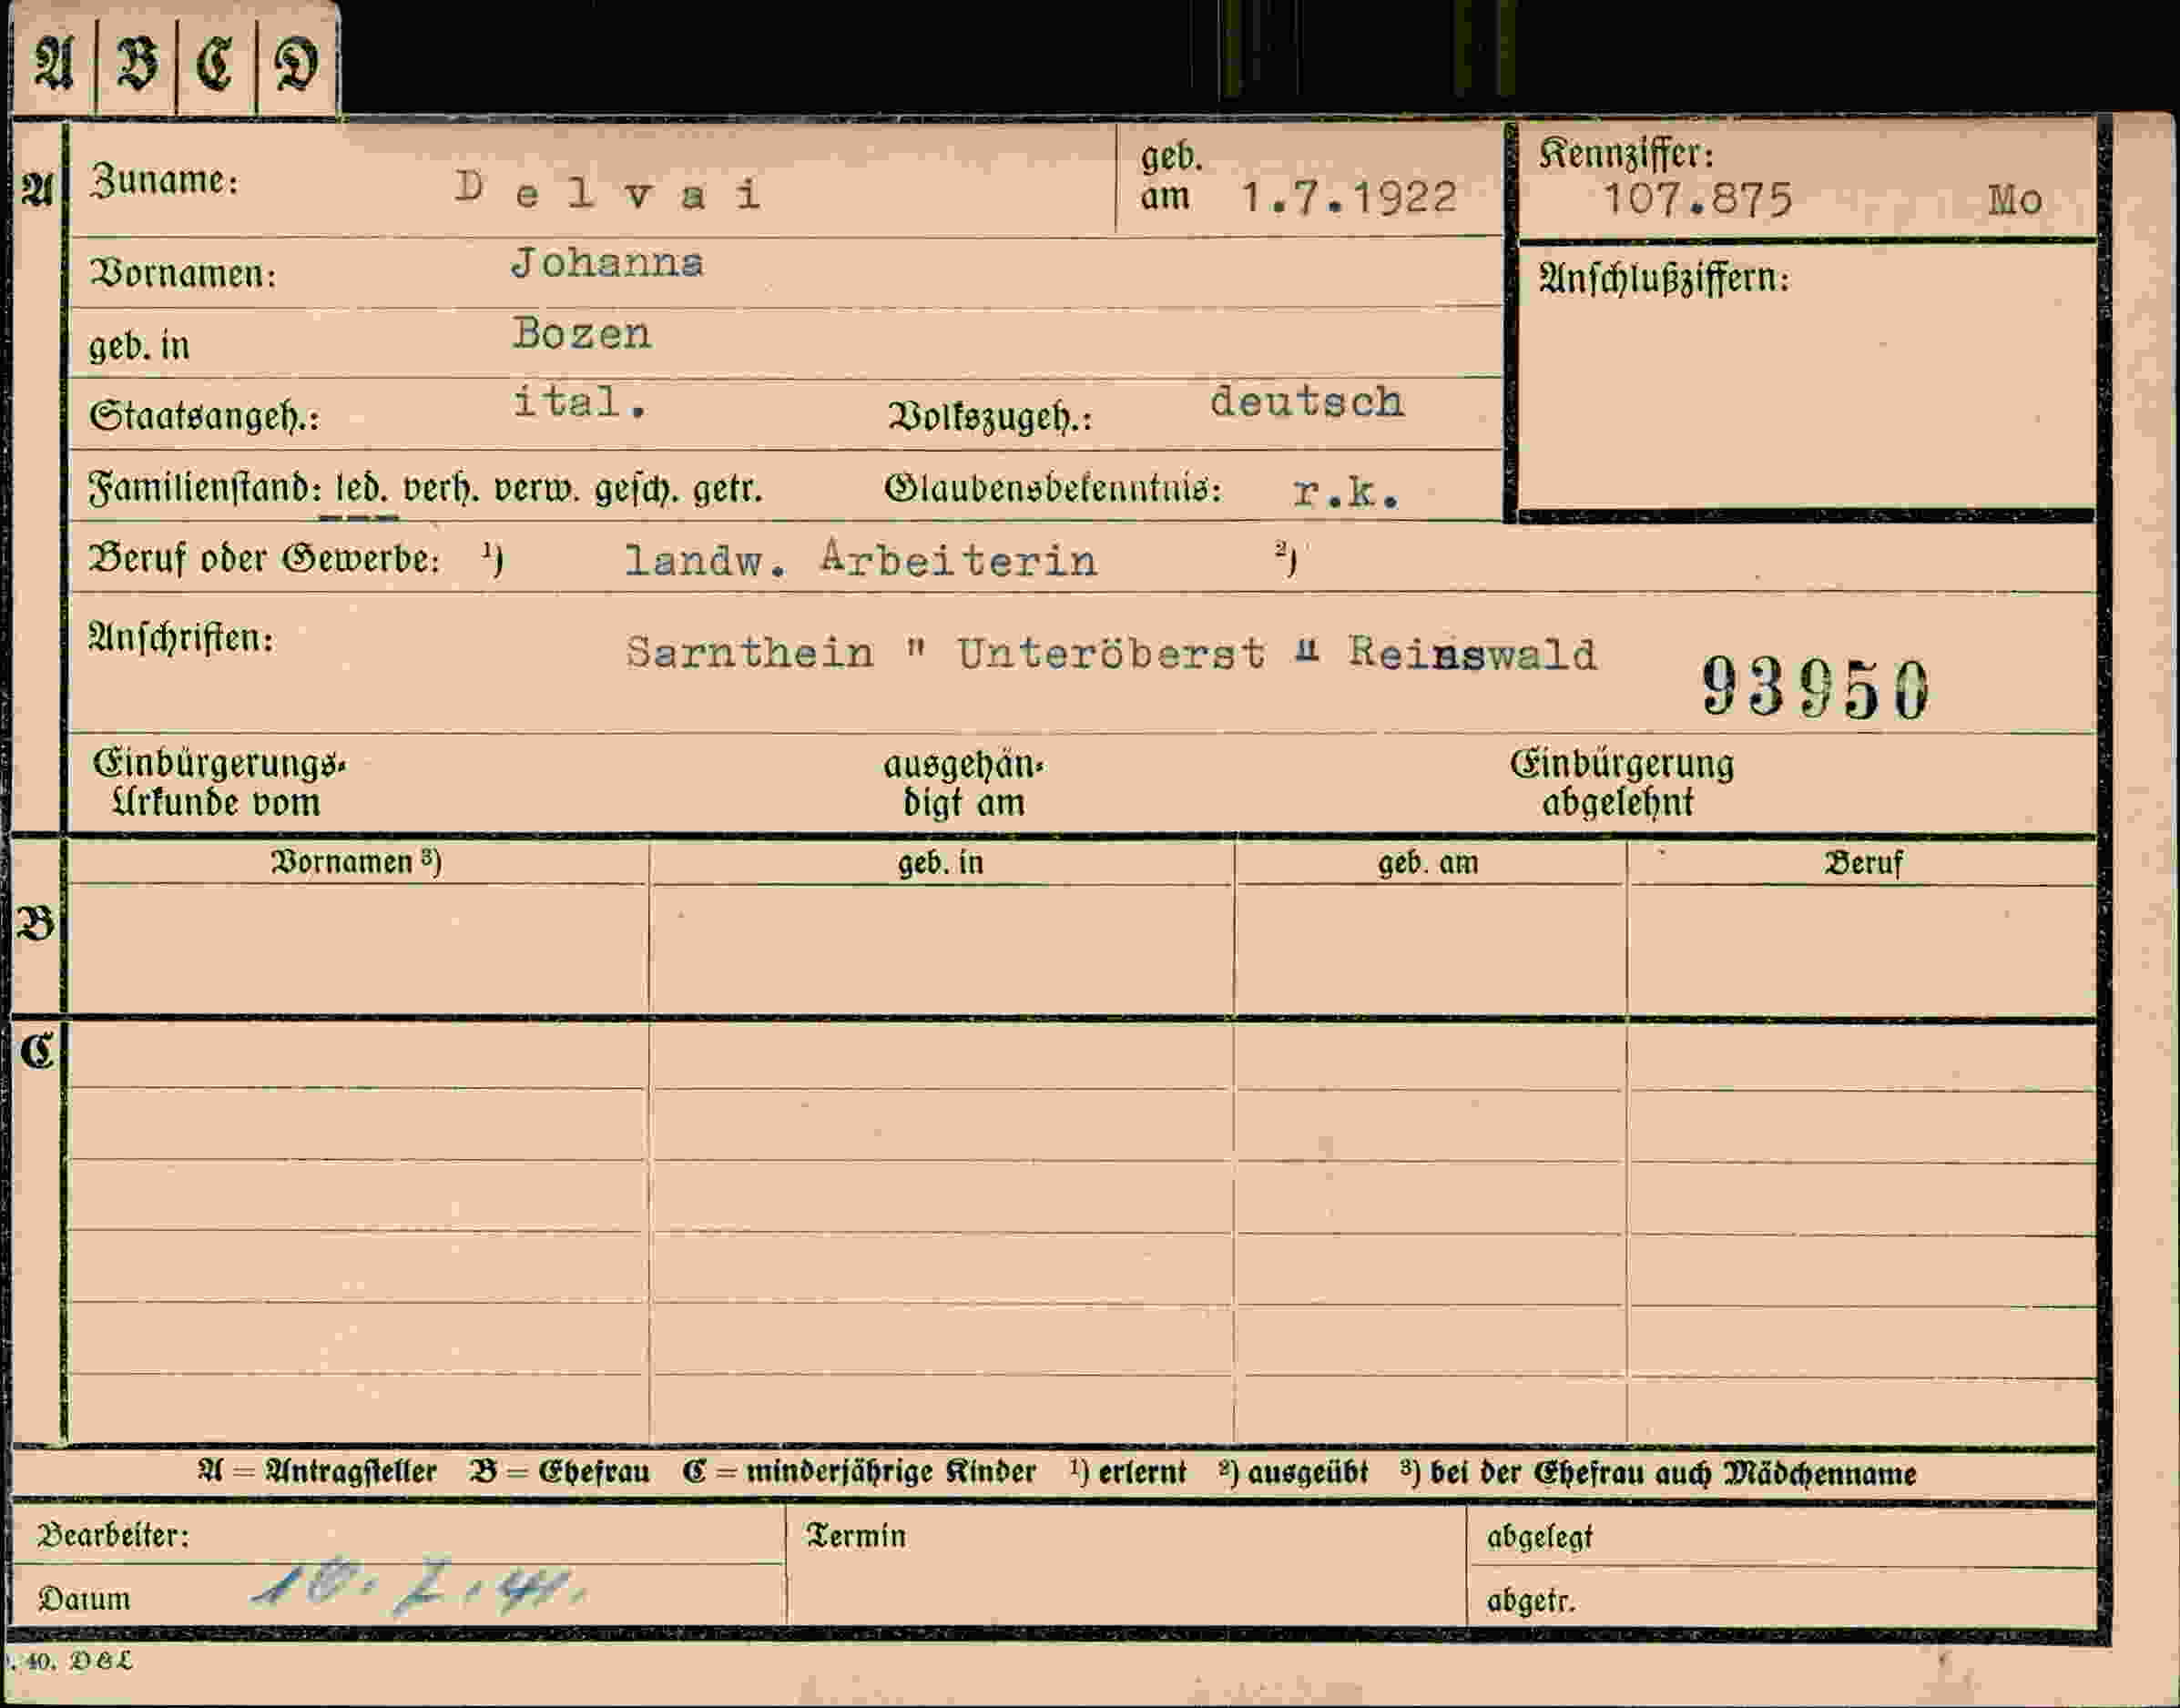Click 'Einbürgerungs-Urkunde vom' label
Image resolution: width=2180 pixels, height=1708 pixels.
click(219, 782)
